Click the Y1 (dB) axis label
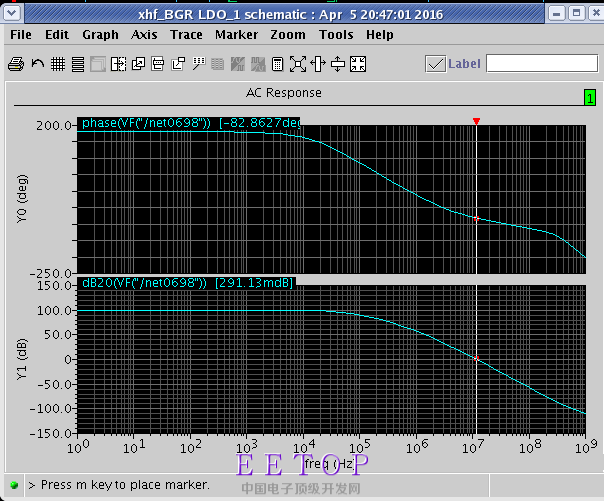 coord(22,359)
